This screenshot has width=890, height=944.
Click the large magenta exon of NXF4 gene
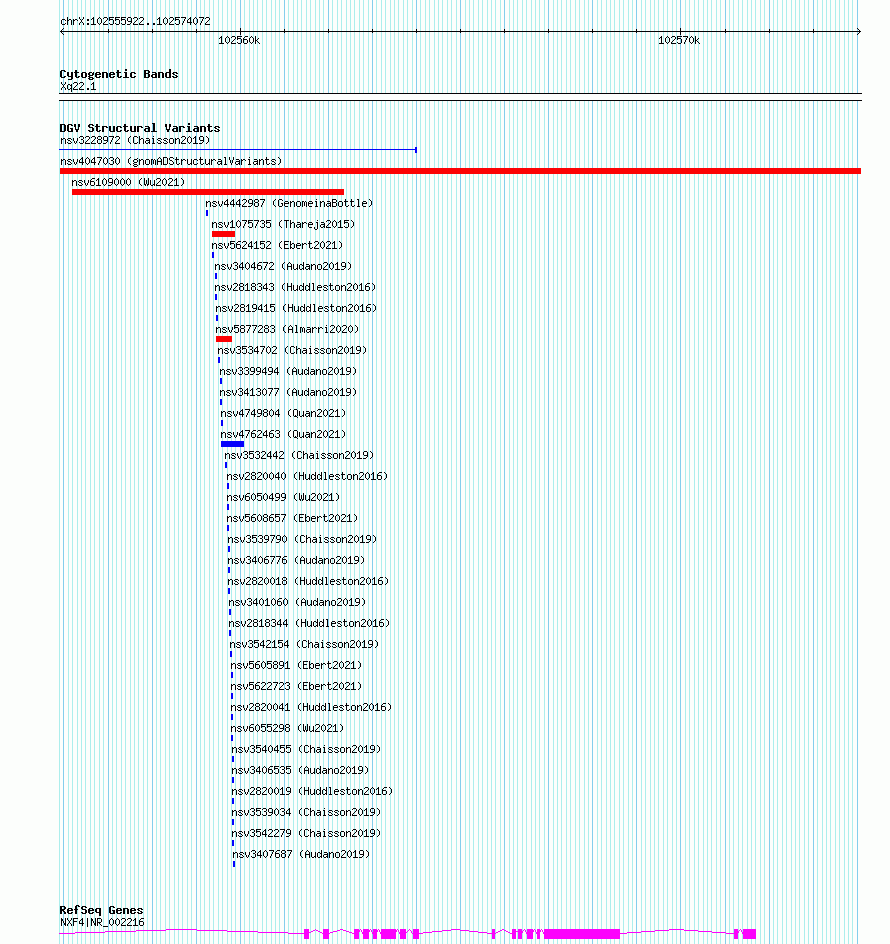582,934
